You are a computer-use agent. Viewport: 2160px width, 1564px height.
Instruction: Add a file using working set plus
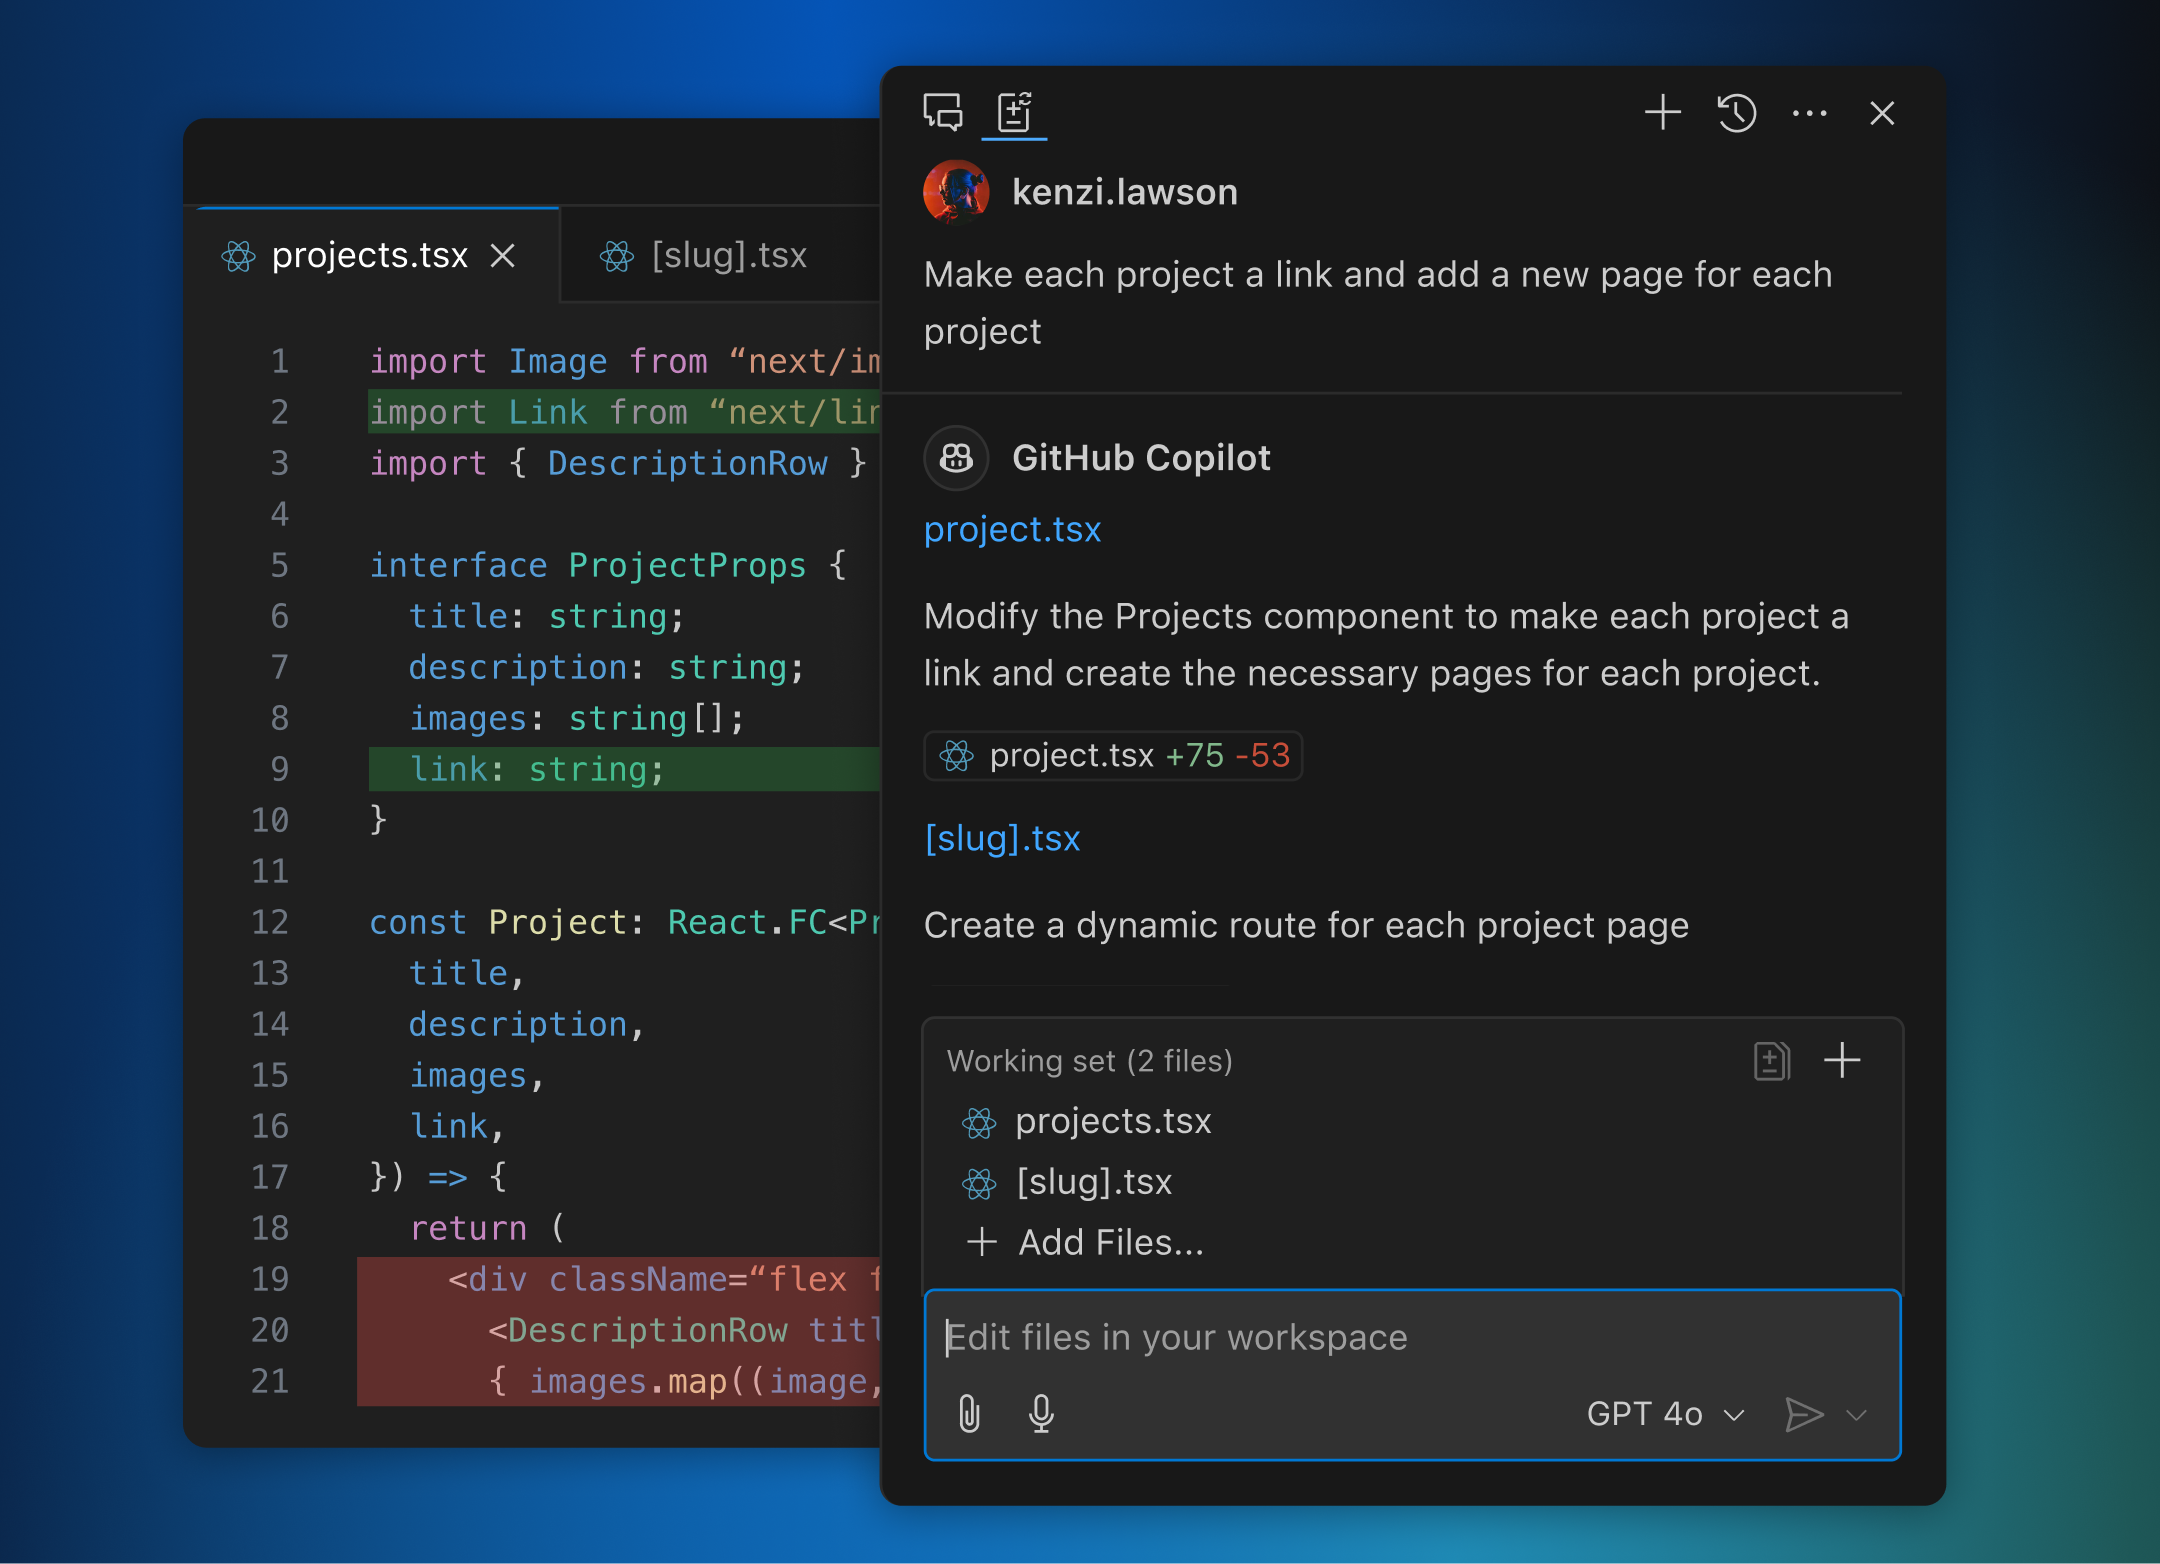point(1842,1061)
